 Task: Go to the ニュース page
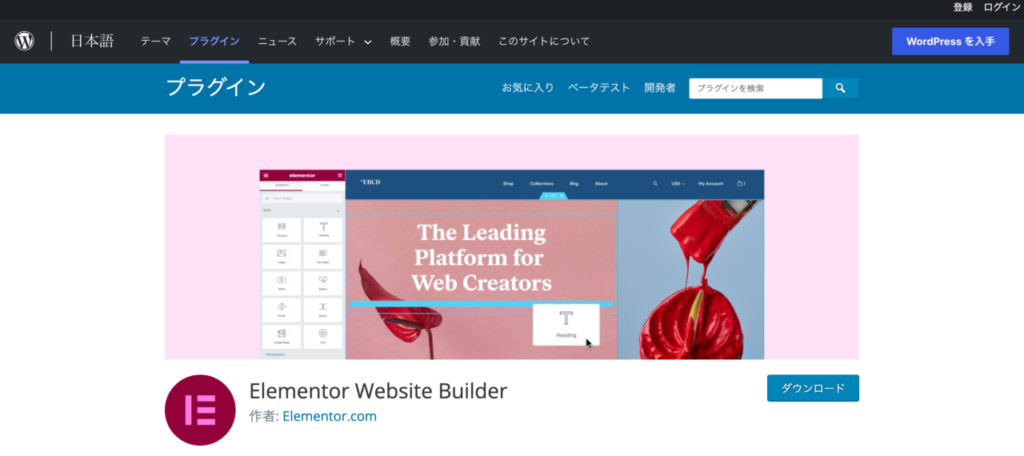[277, 41]
